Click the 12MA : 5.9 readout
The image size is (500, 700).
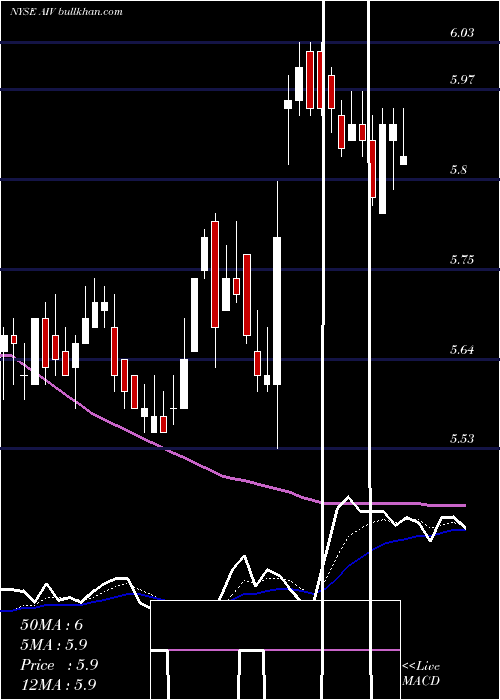click(x=58, y=684)
